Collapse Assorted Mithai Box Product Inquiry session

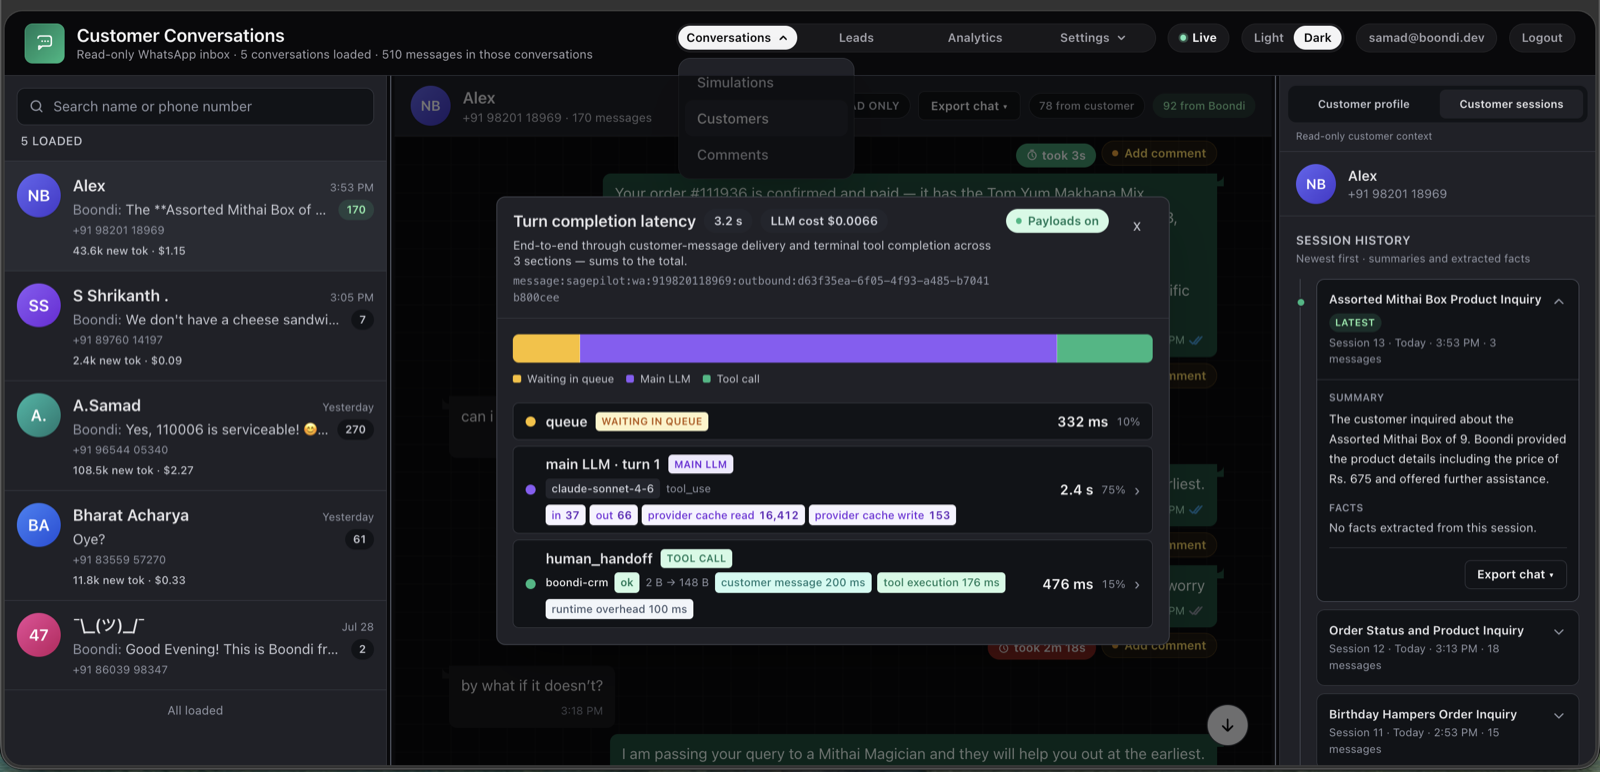click(x=1558, y=301)
